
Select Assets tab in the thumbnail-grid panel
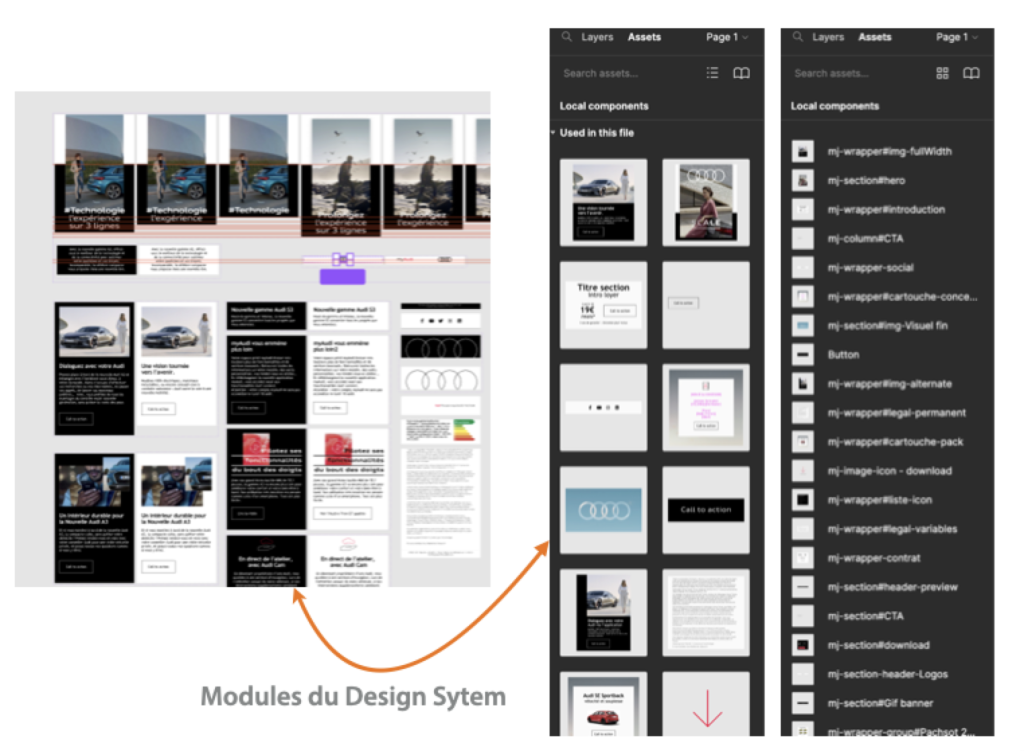click(x=644, y=37)
